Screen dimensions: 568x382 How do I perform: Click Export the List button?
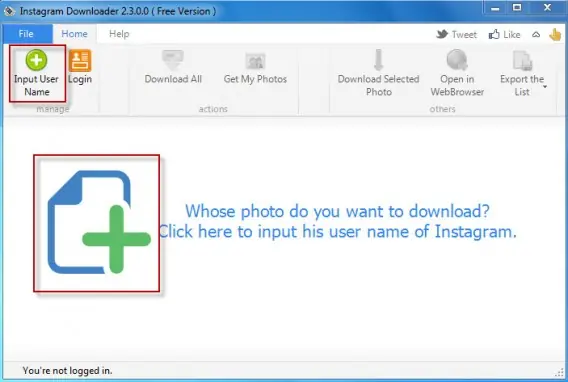(x=522, y=73)
